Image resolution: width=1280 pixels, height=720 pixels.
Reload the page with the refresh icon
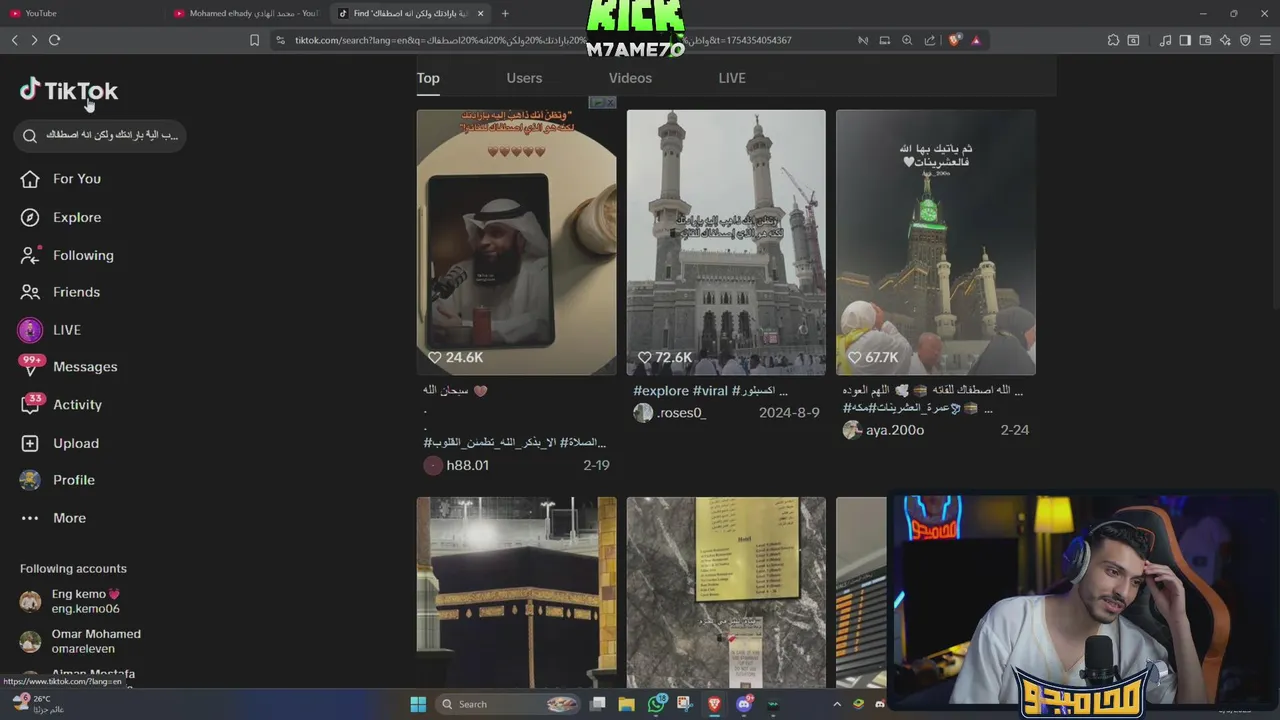pos(54,40)
